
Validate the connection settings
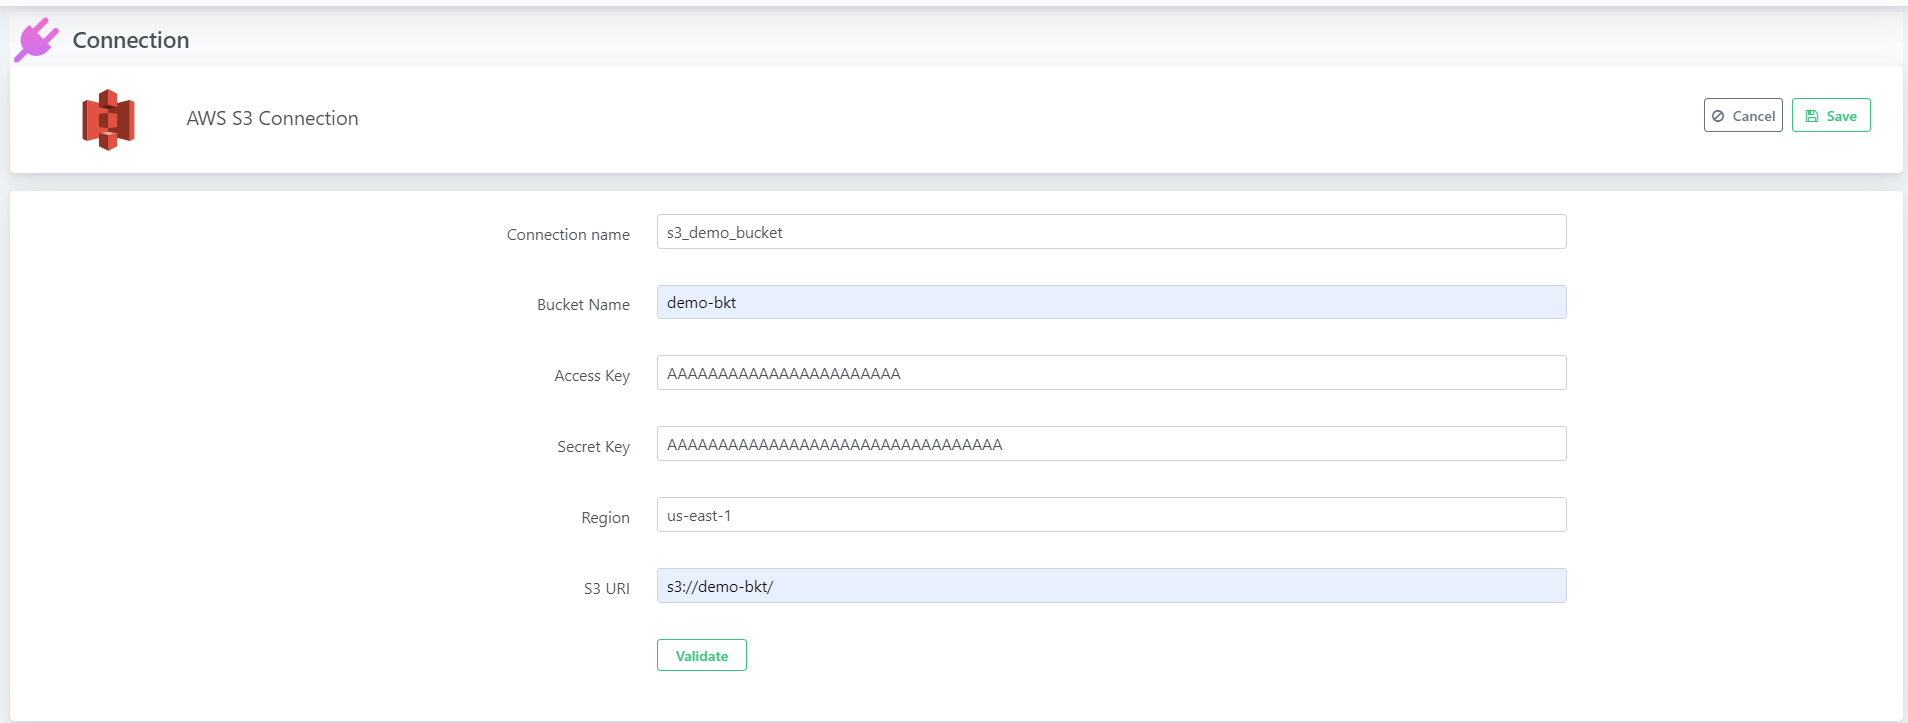[701, 655]
